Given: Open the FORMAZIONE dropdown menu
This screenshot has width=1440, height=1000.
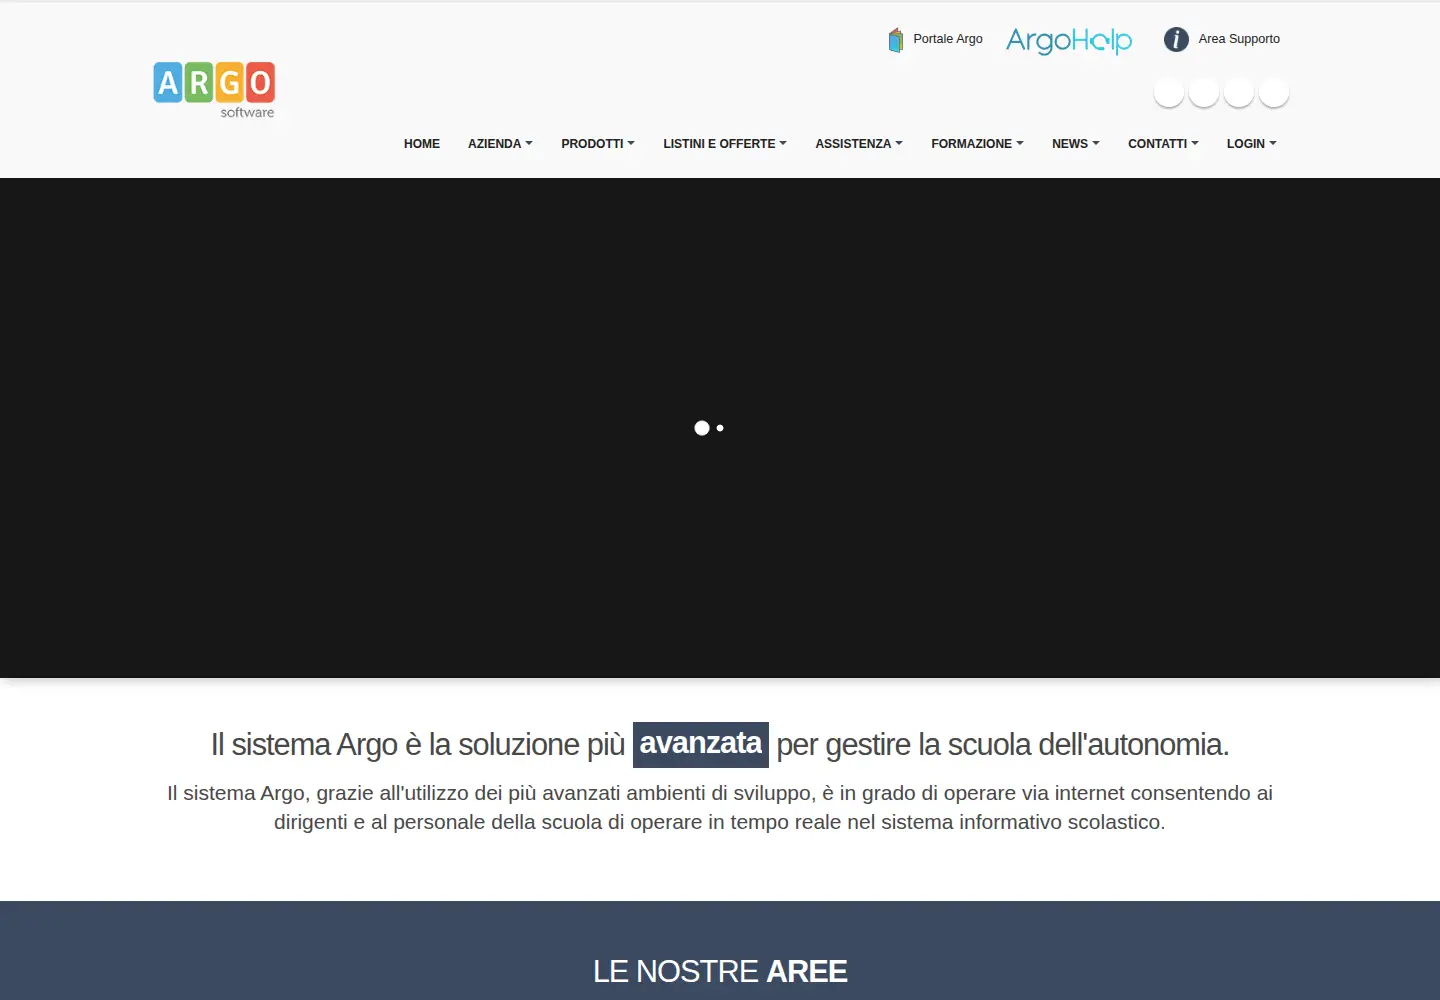Looking at the screenshot, I should pyautogui.click(x=977, y=144).
